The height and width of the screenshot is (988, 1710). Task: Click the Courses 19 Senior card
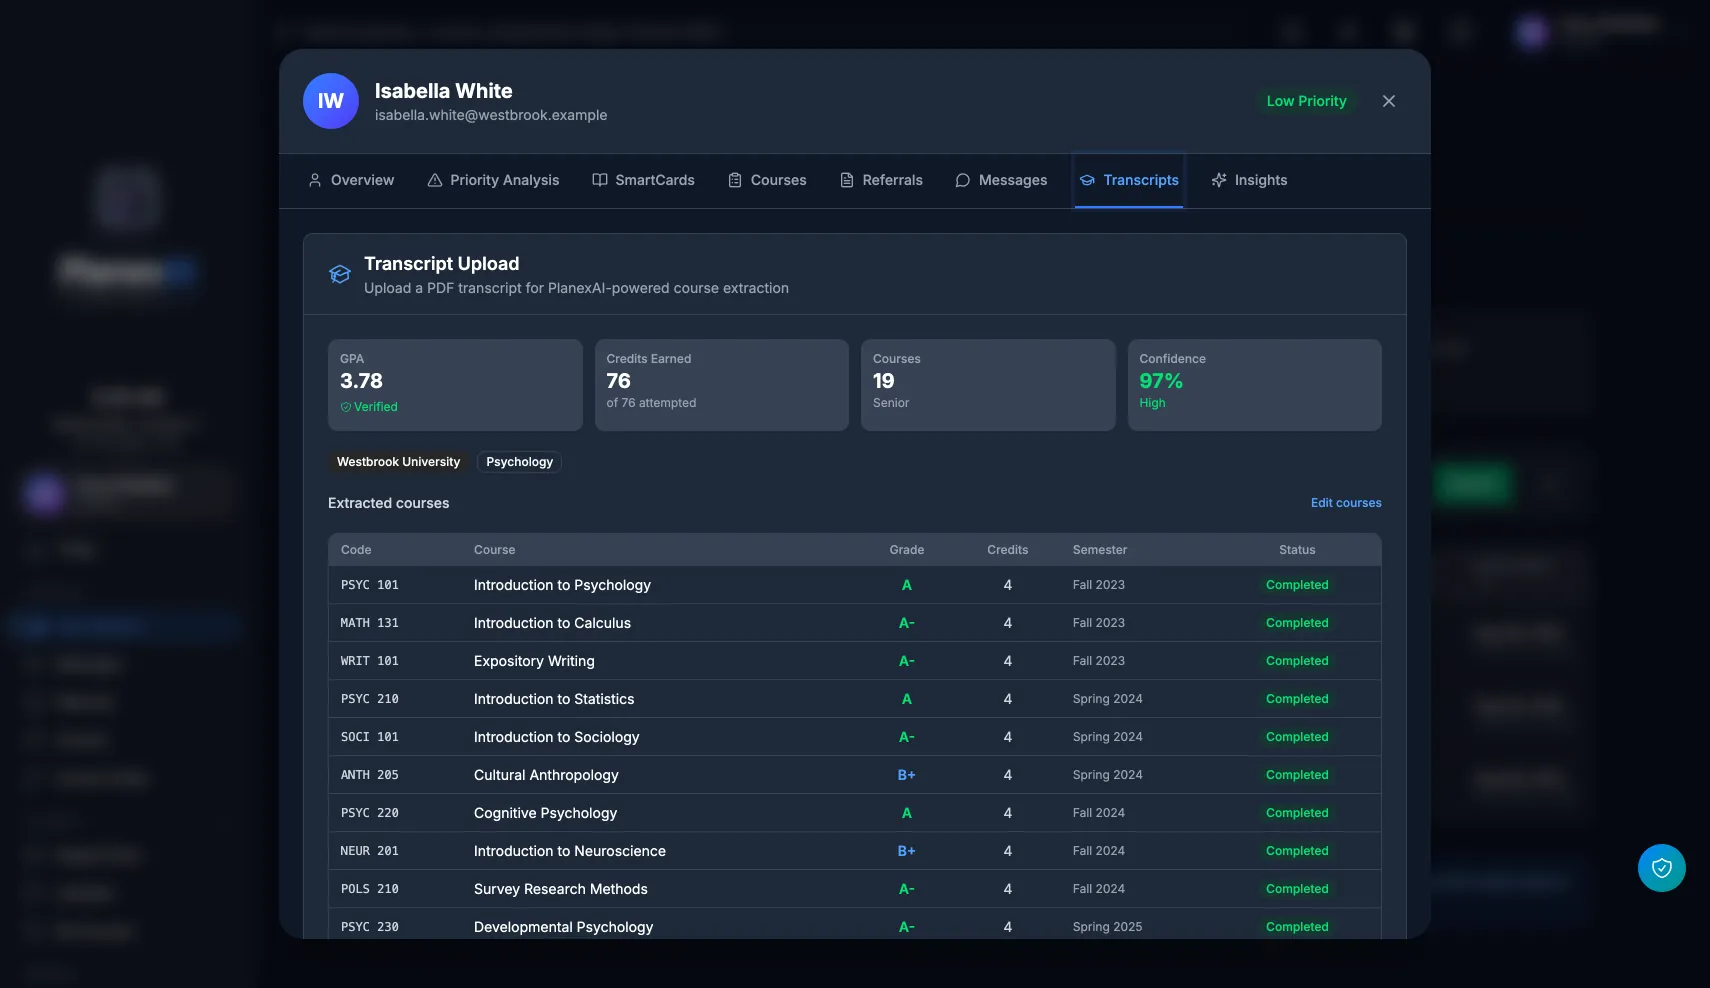pos(988,385)
